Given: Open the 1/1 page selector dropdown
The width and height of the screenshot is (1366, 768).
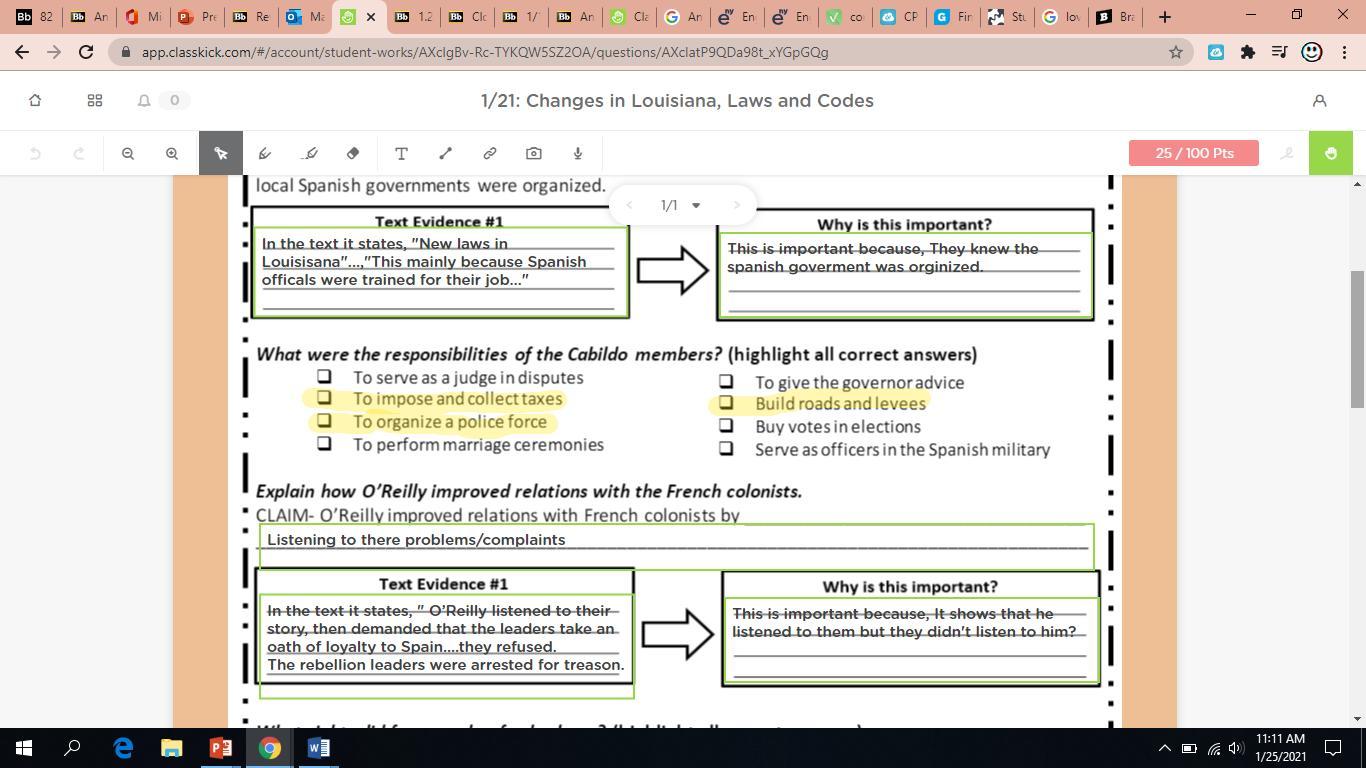Looking at the screenshot, I should point(681,205).
